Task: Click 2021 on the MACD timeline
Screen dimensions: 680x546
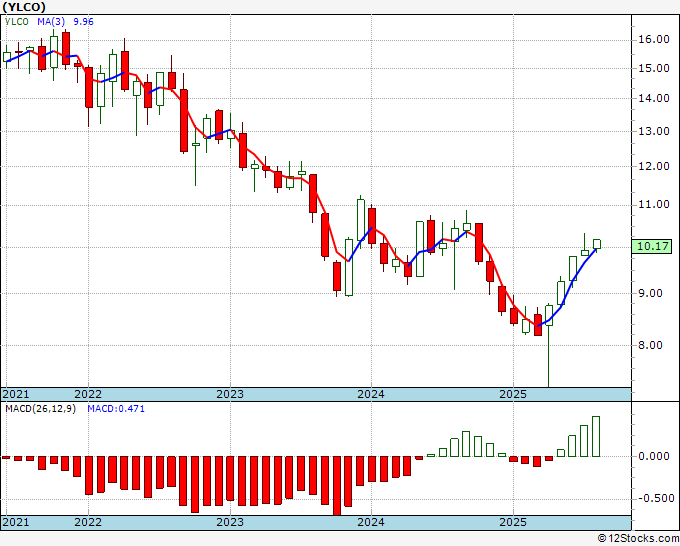Action: click(16, 522)
